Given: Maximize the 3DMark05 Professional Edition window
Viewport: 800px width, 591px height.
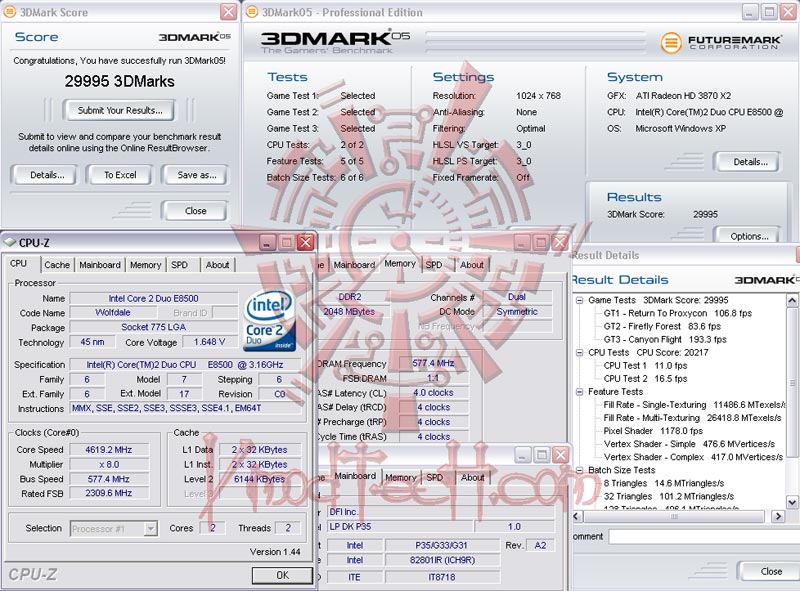Looking at the screenshot, I should pyautogui.click(x=769, y=11).
